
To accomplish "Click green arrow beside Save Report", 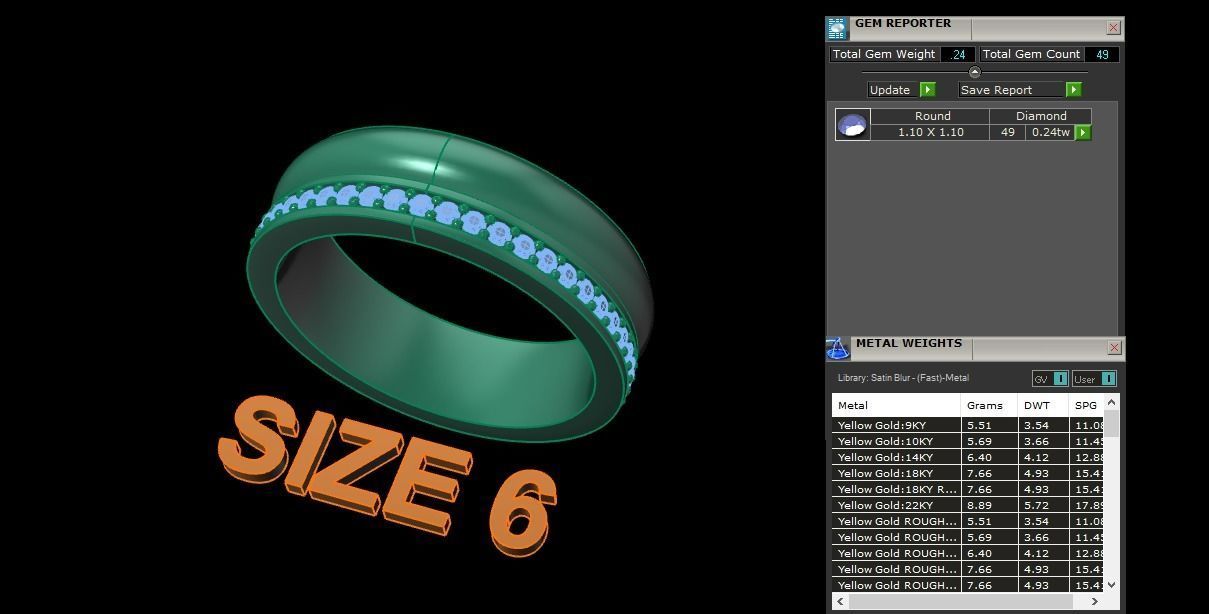I will 1073,90.
